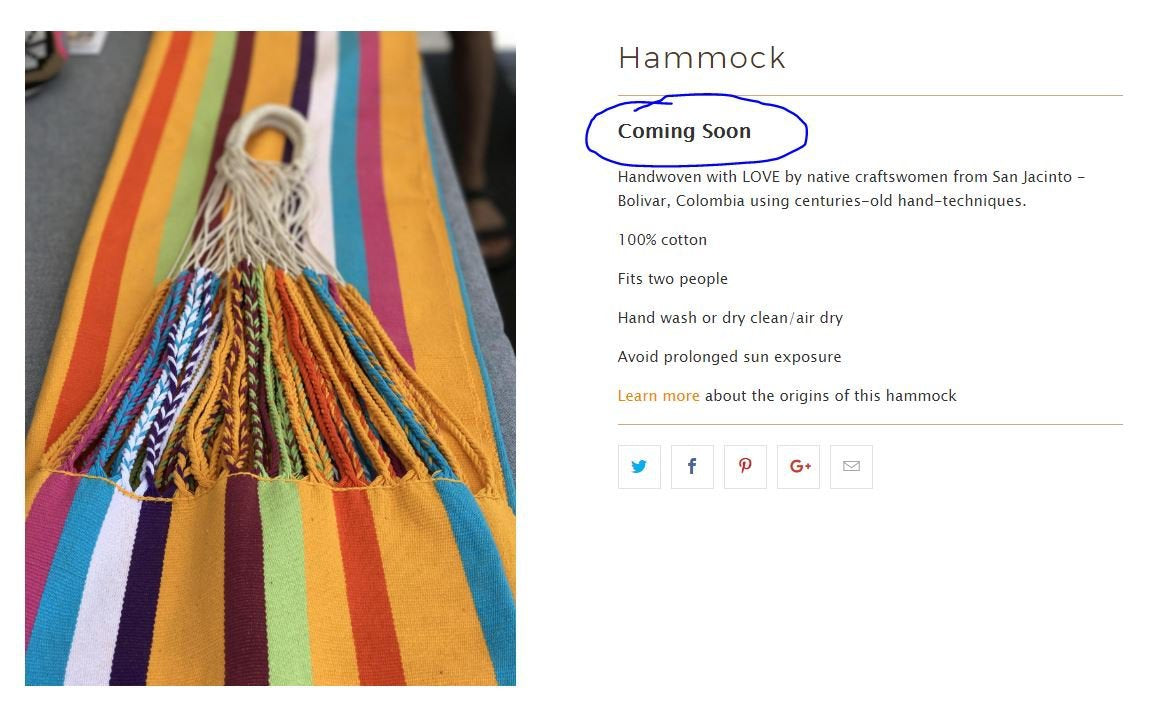The image size is (1155, 721).
Task: Select the '100% cotton' specification text
Action: [x=662, y=239]
